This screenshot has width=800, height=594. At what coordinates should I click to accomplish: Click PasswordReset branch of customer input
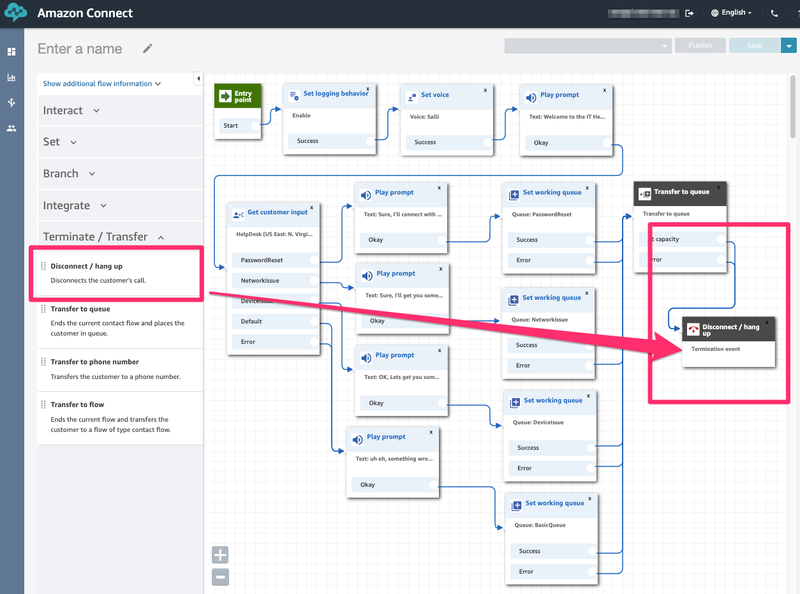click(276, 260)
